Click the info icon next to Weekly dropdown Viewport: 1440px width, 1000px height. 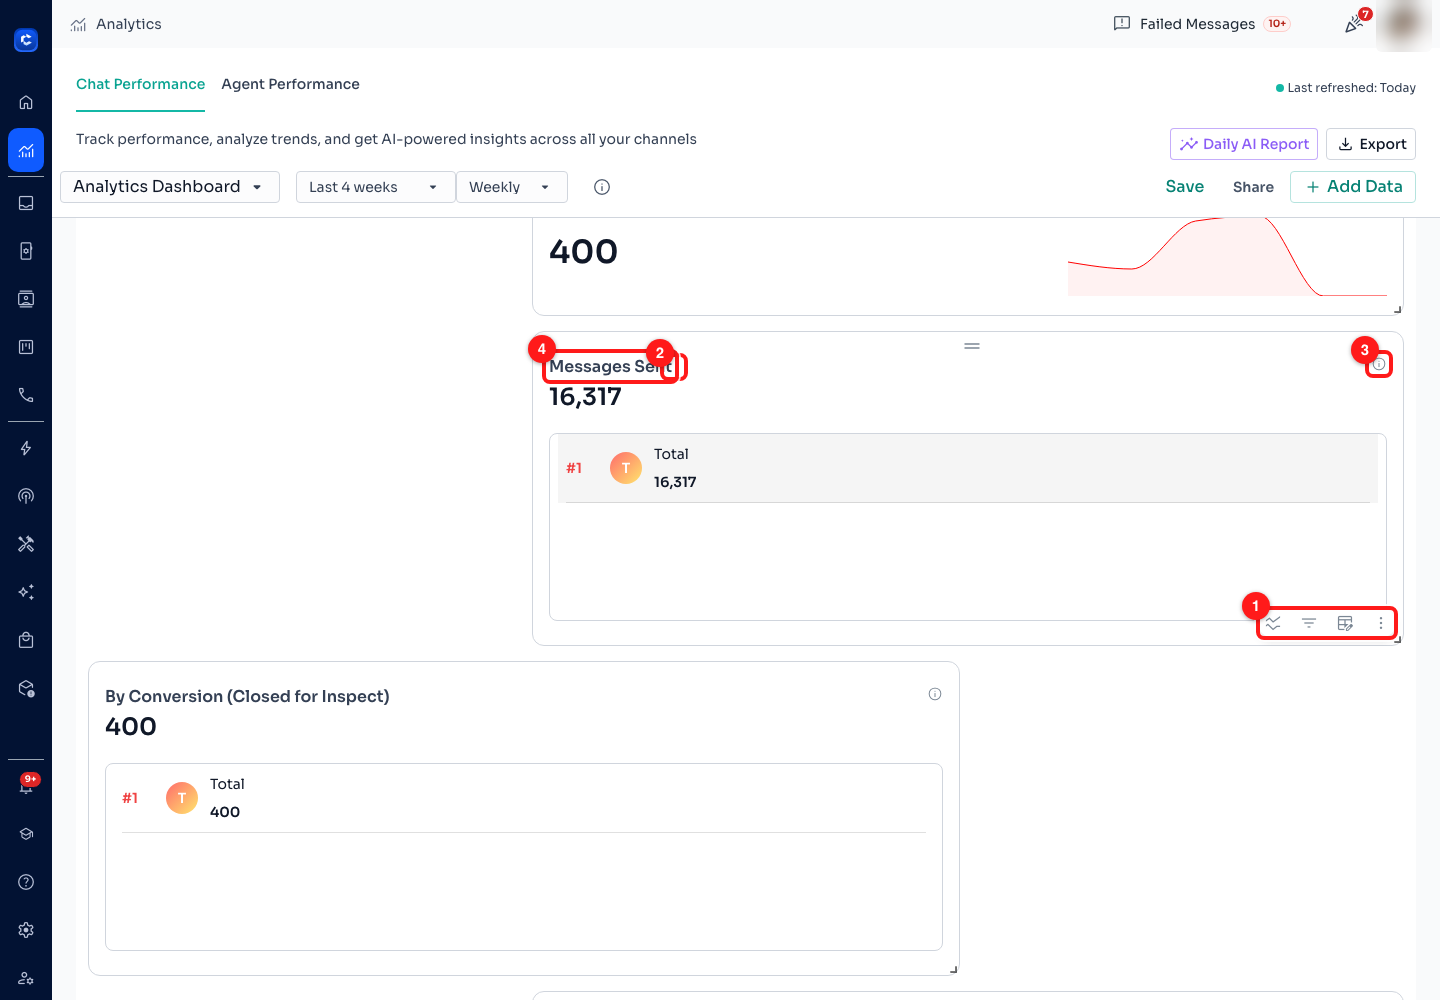pos(602,187)
